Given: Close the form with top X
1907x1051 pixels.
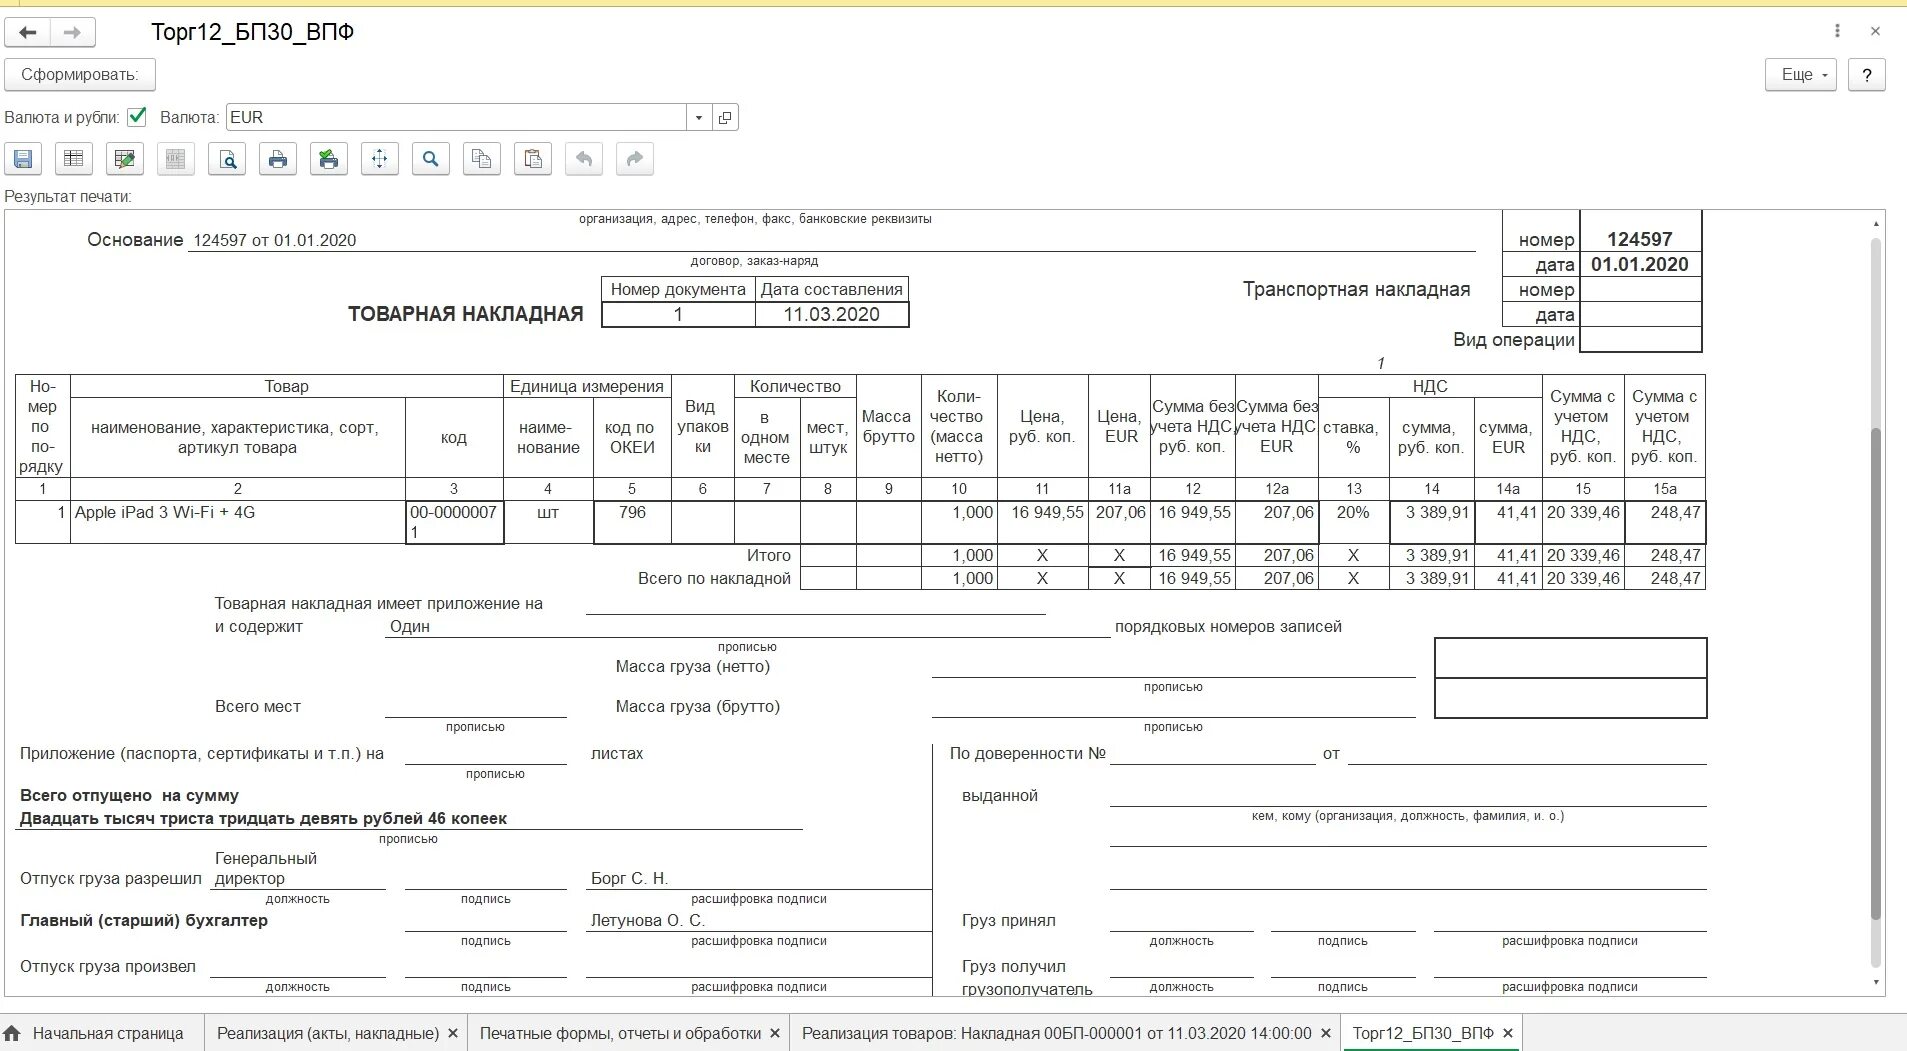Looking at the screenshot, I should point(1875,31).
